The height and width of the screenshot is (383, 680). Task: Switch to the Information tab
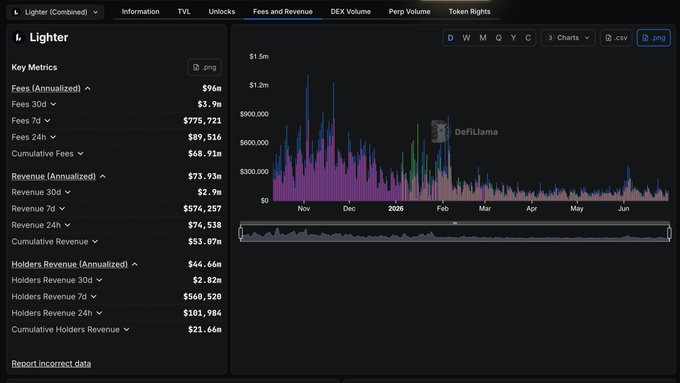point(141,12)
